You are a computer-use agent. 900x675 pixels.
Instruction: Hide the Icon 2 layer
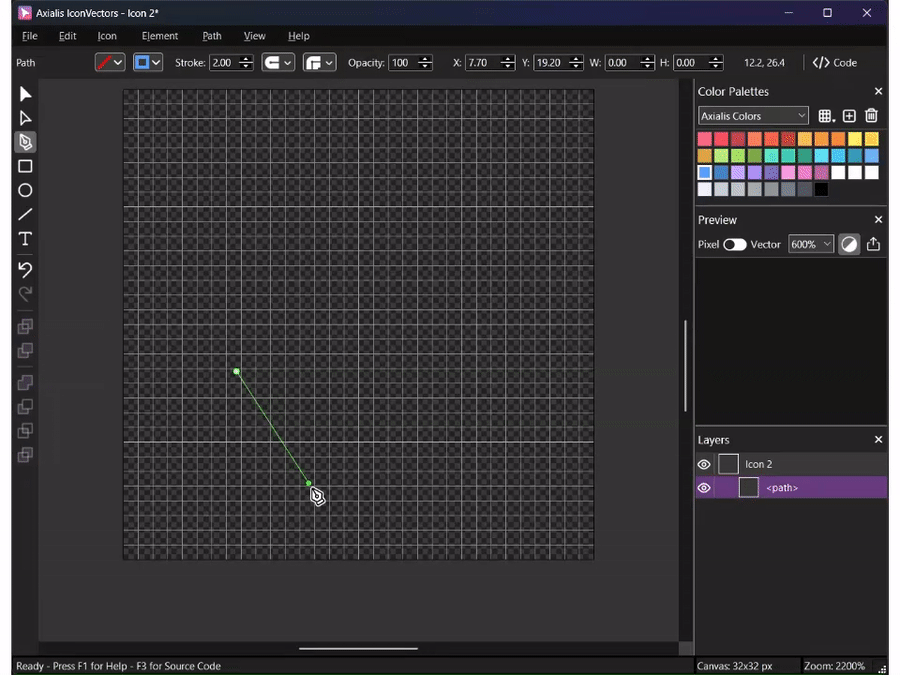click(x=704, y=464)
